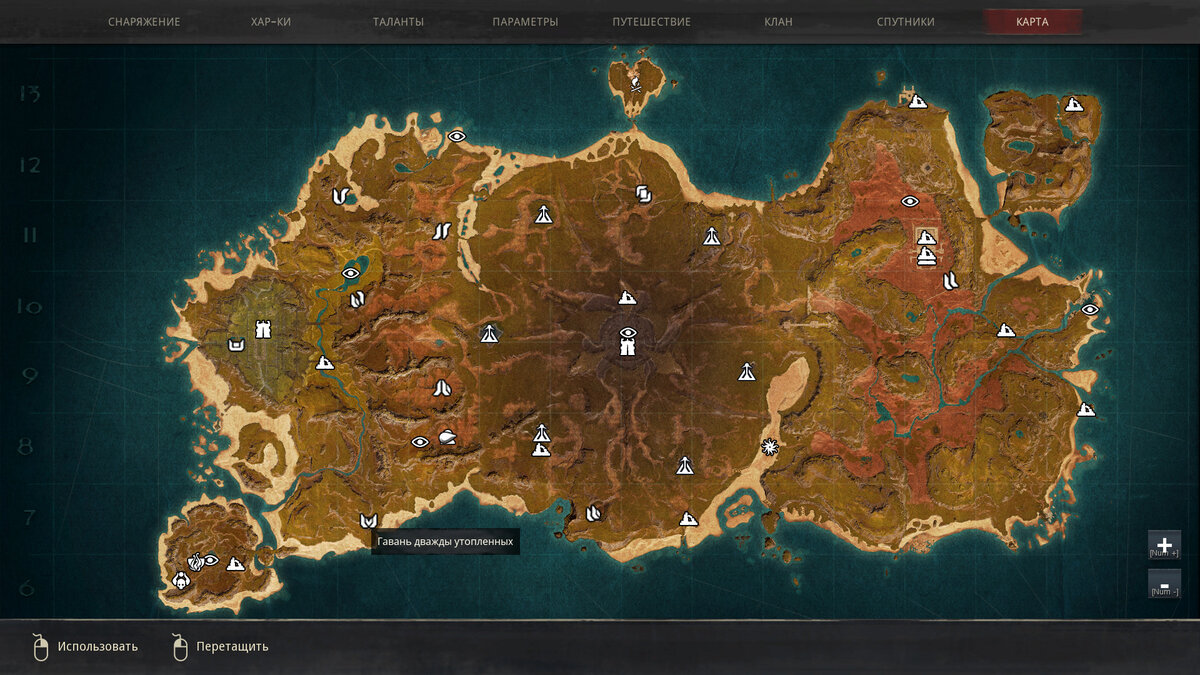Image resolution: width=1200 pixels, height=675 pixels.
Task: Select the boat marker above the central eye
Action: pyautogui.click(x=628, y=297)
